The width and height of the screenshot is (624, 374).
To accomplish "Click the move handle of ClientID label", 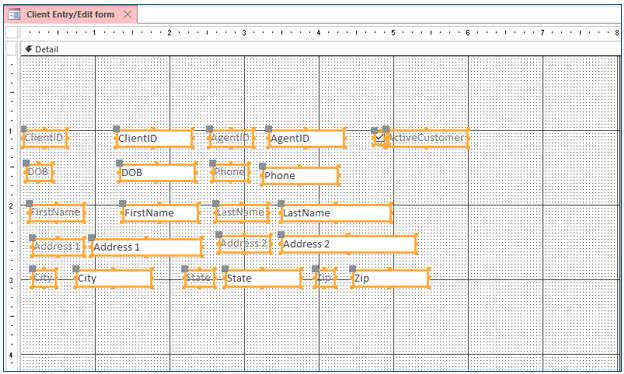I will [23, 129].
